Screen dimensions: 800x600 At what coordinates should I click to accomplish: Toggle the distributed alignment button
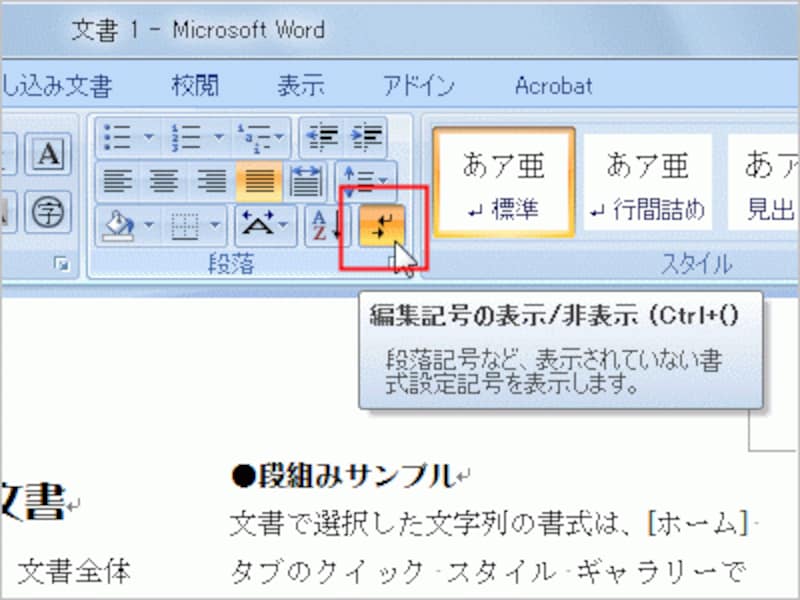click(305, 182)
